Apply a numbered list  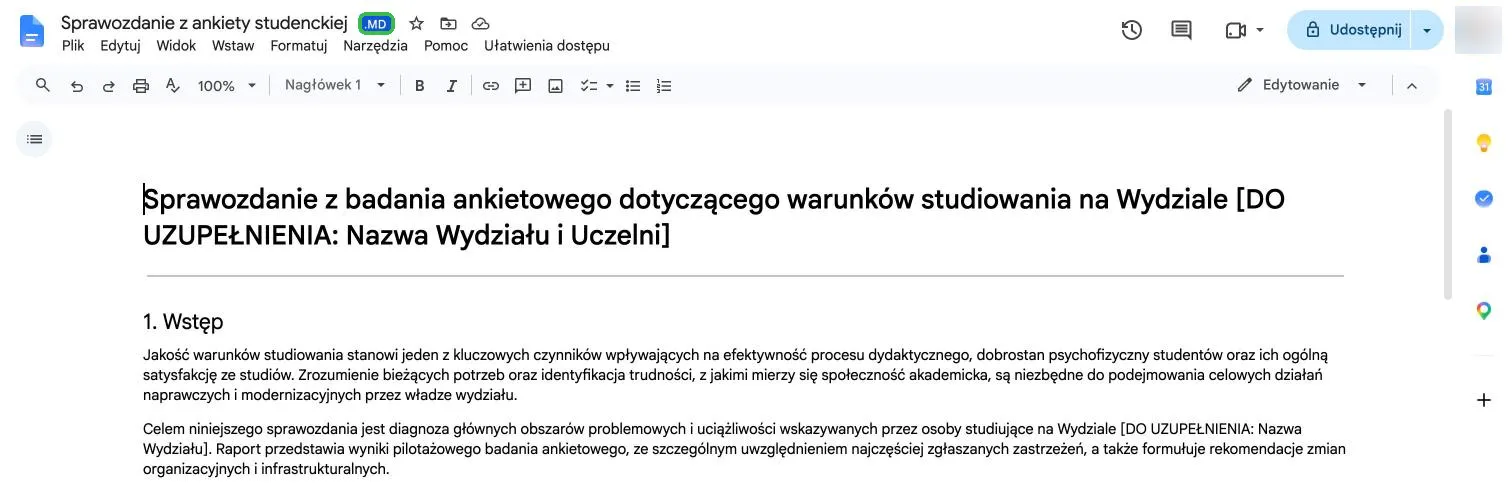[x=664, y=86]
